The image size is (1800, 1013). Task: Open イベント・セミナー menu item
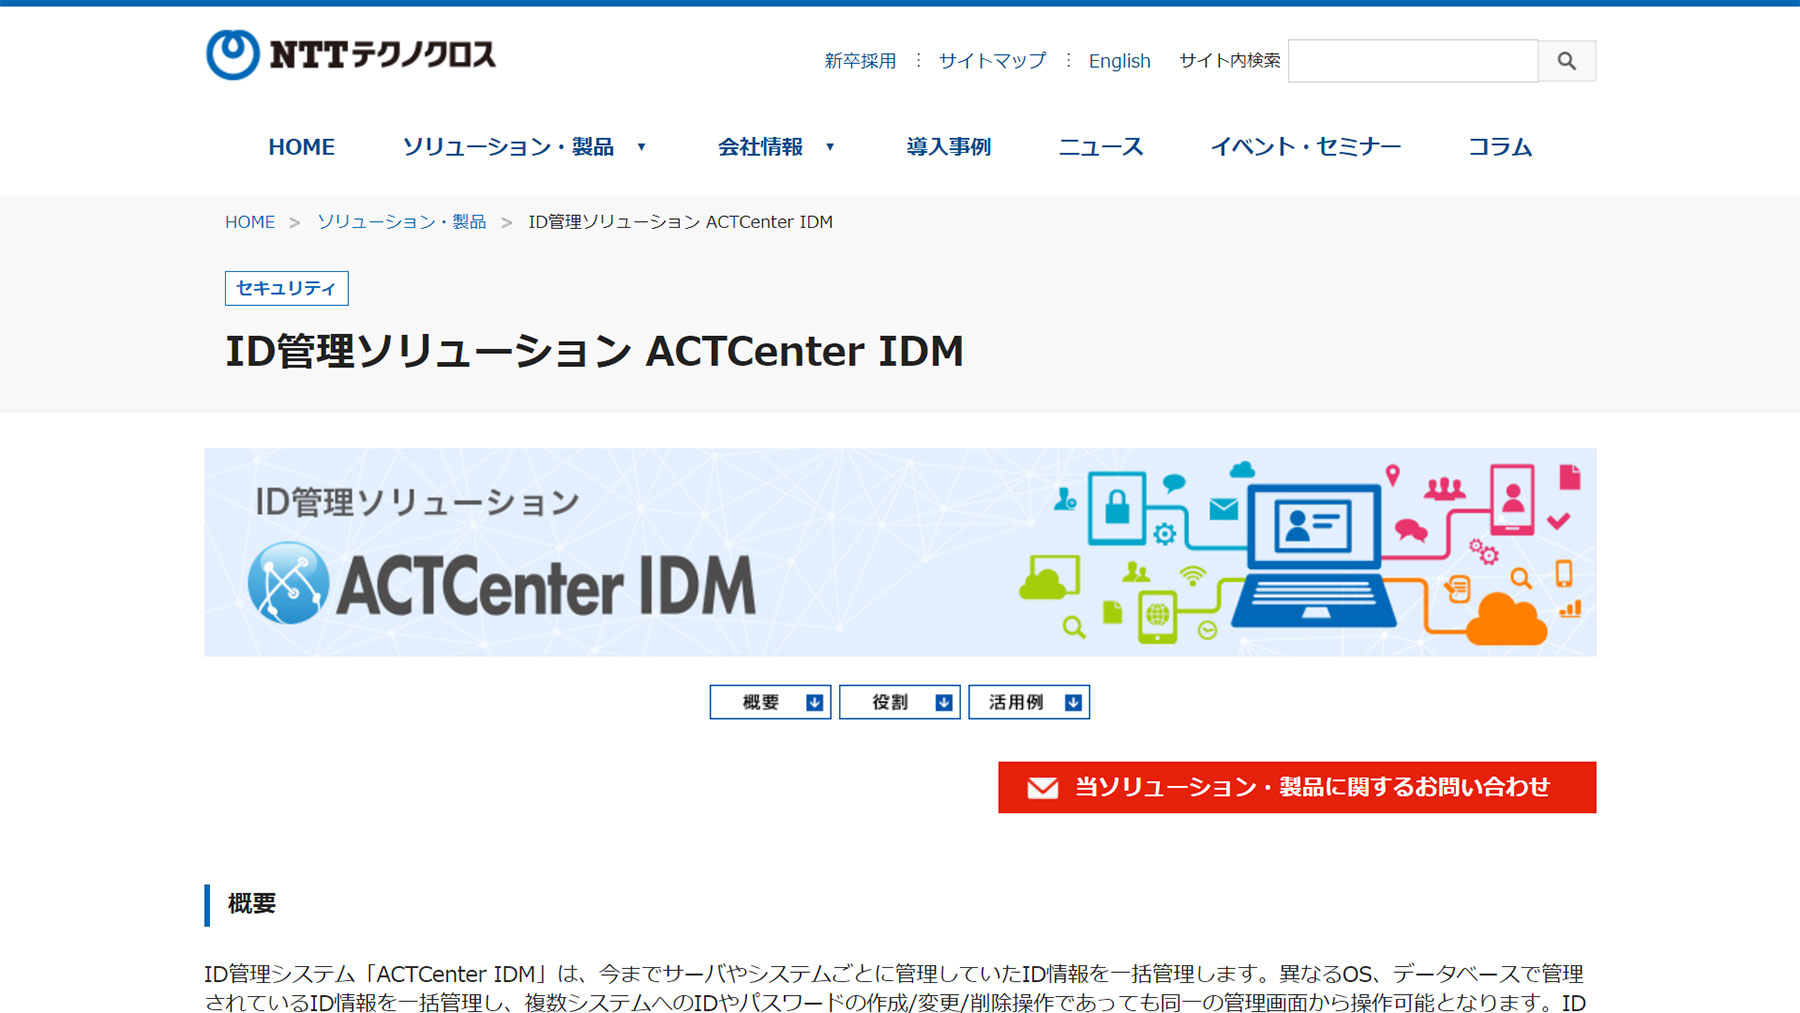click(x=1305, y=147)
